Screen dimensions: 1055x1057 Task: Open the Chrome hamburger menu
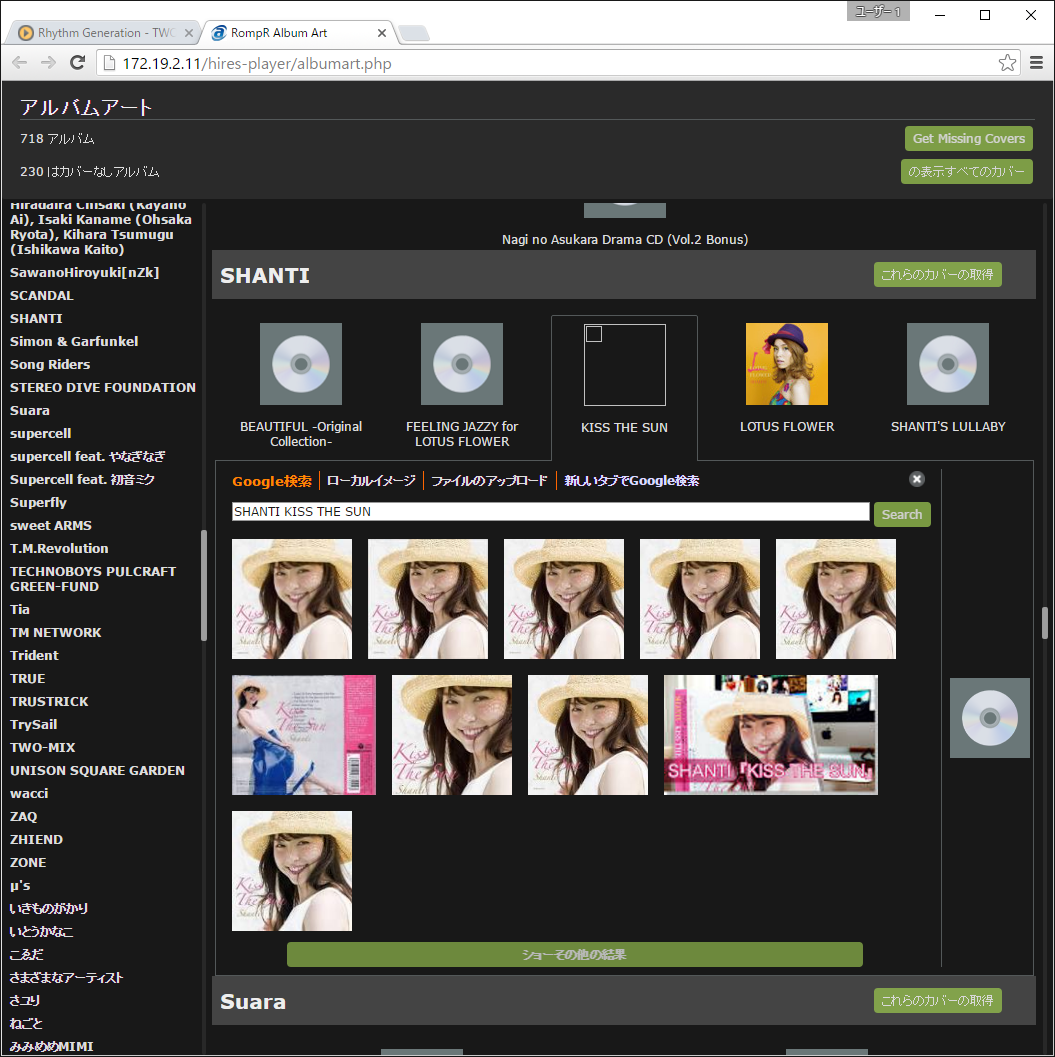[x=1036, y=63]
